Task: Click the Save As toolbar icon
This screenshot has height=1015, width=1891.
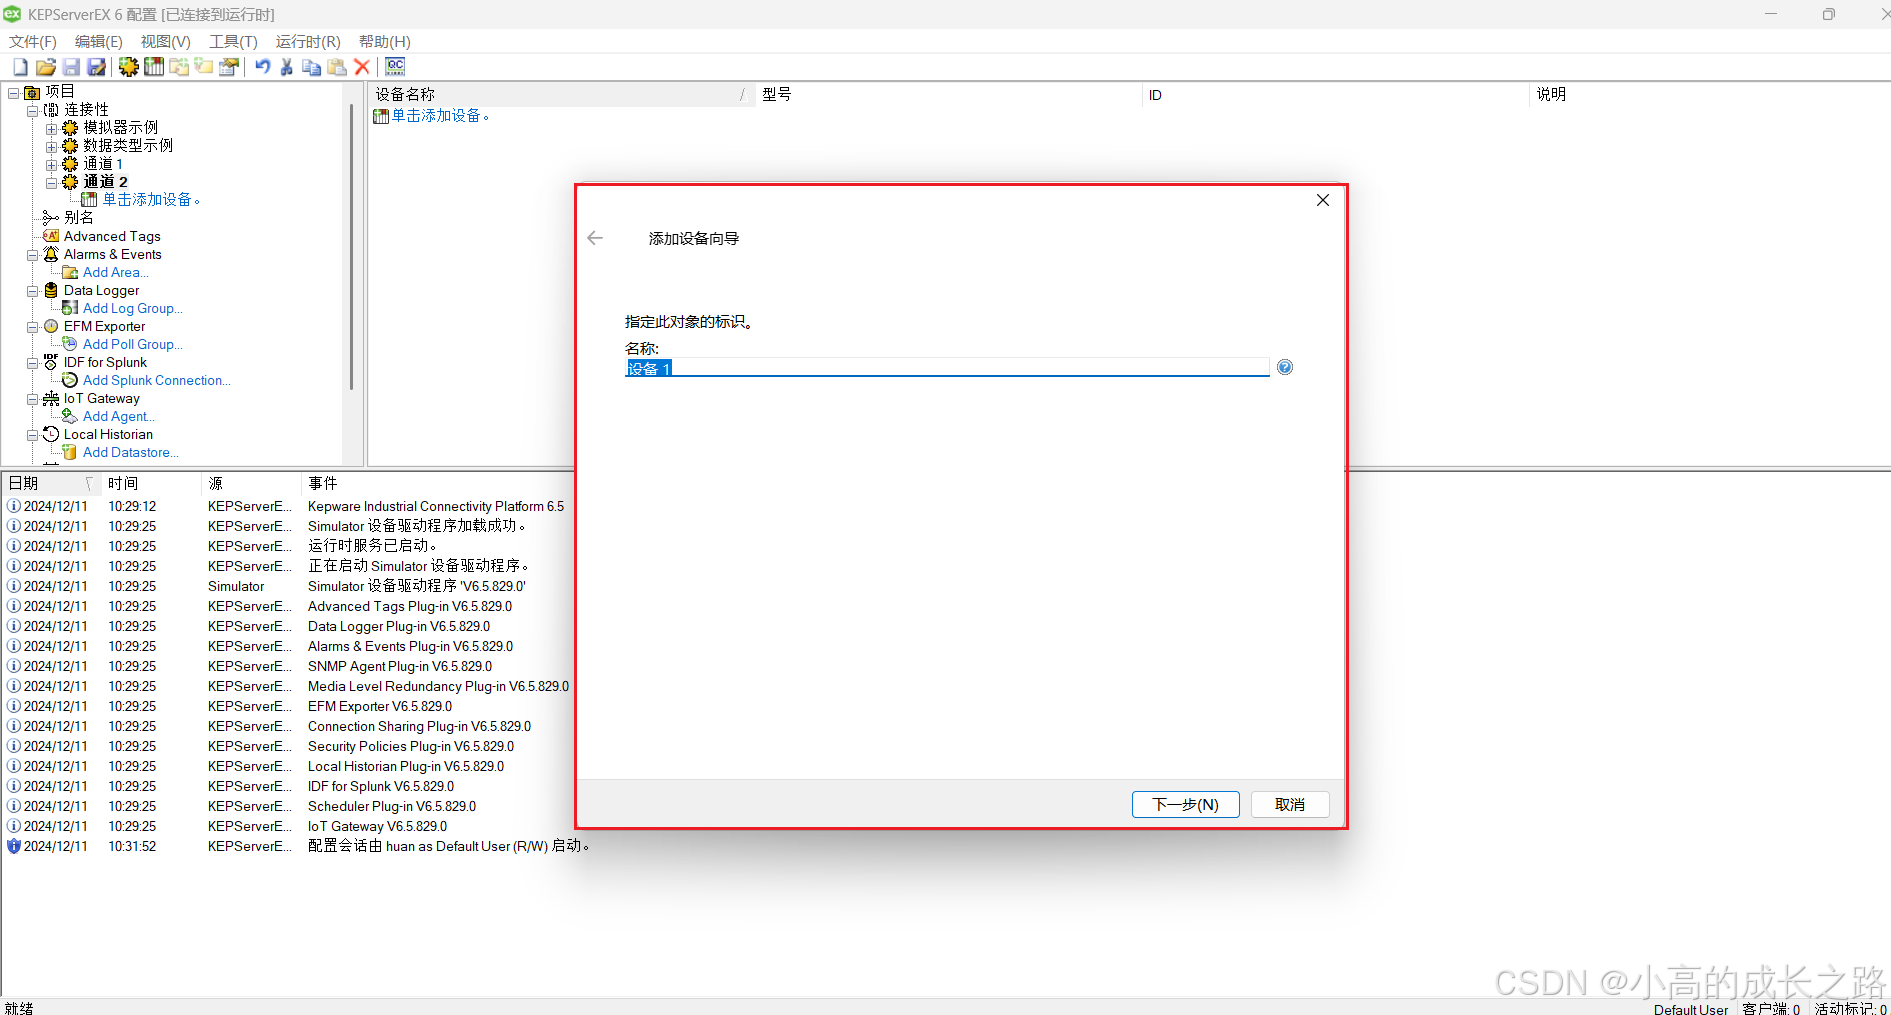Action: (x=96, y=67)
